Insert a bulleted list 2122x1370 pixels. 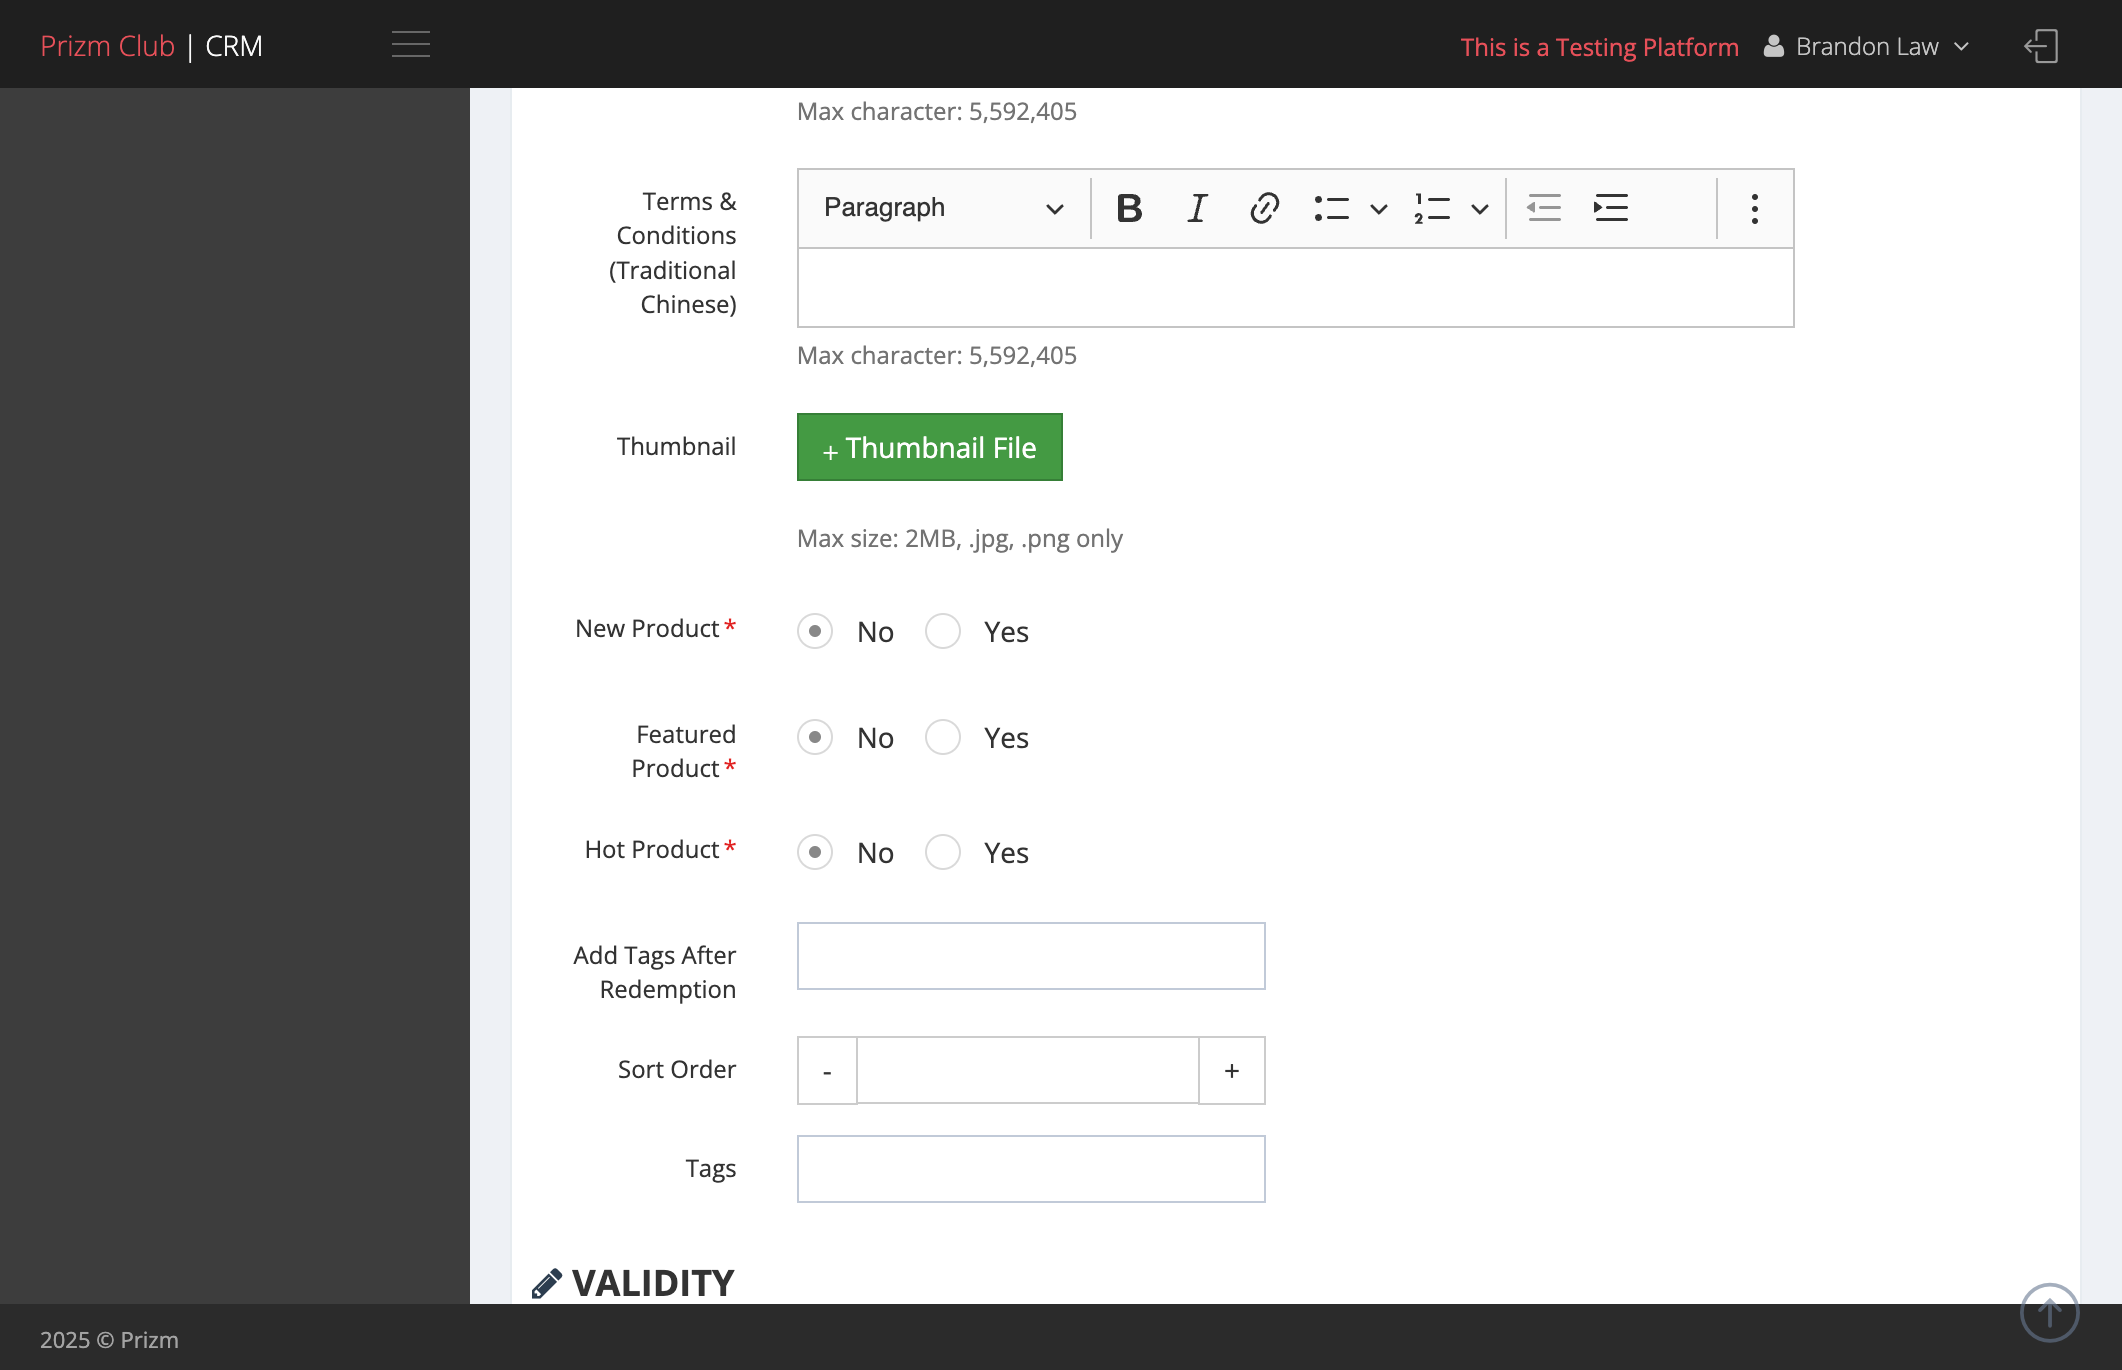[x=1332, y=208]
